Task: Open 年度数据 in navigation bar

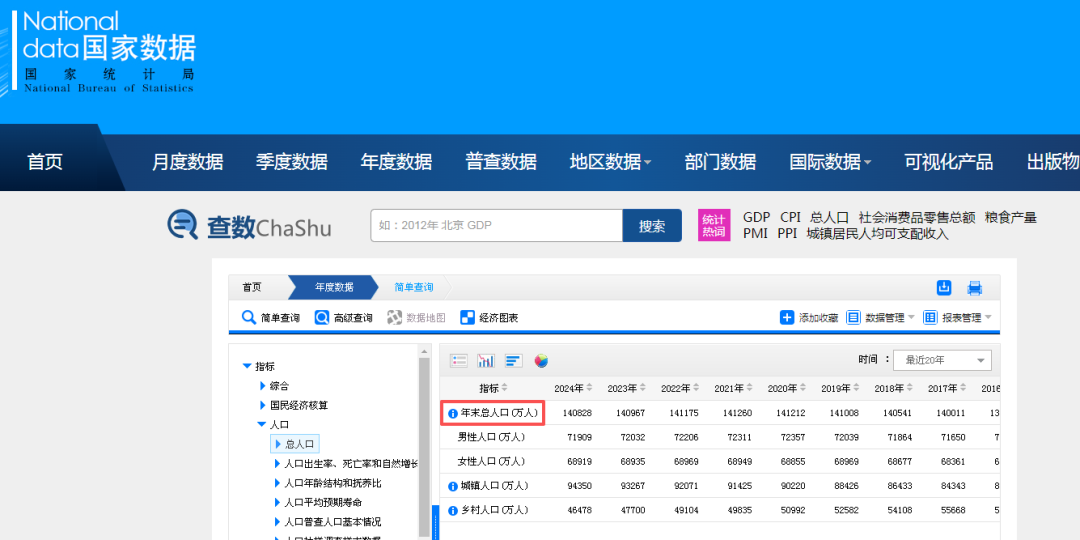Action: pyautogui.click(x=396, y=162)
